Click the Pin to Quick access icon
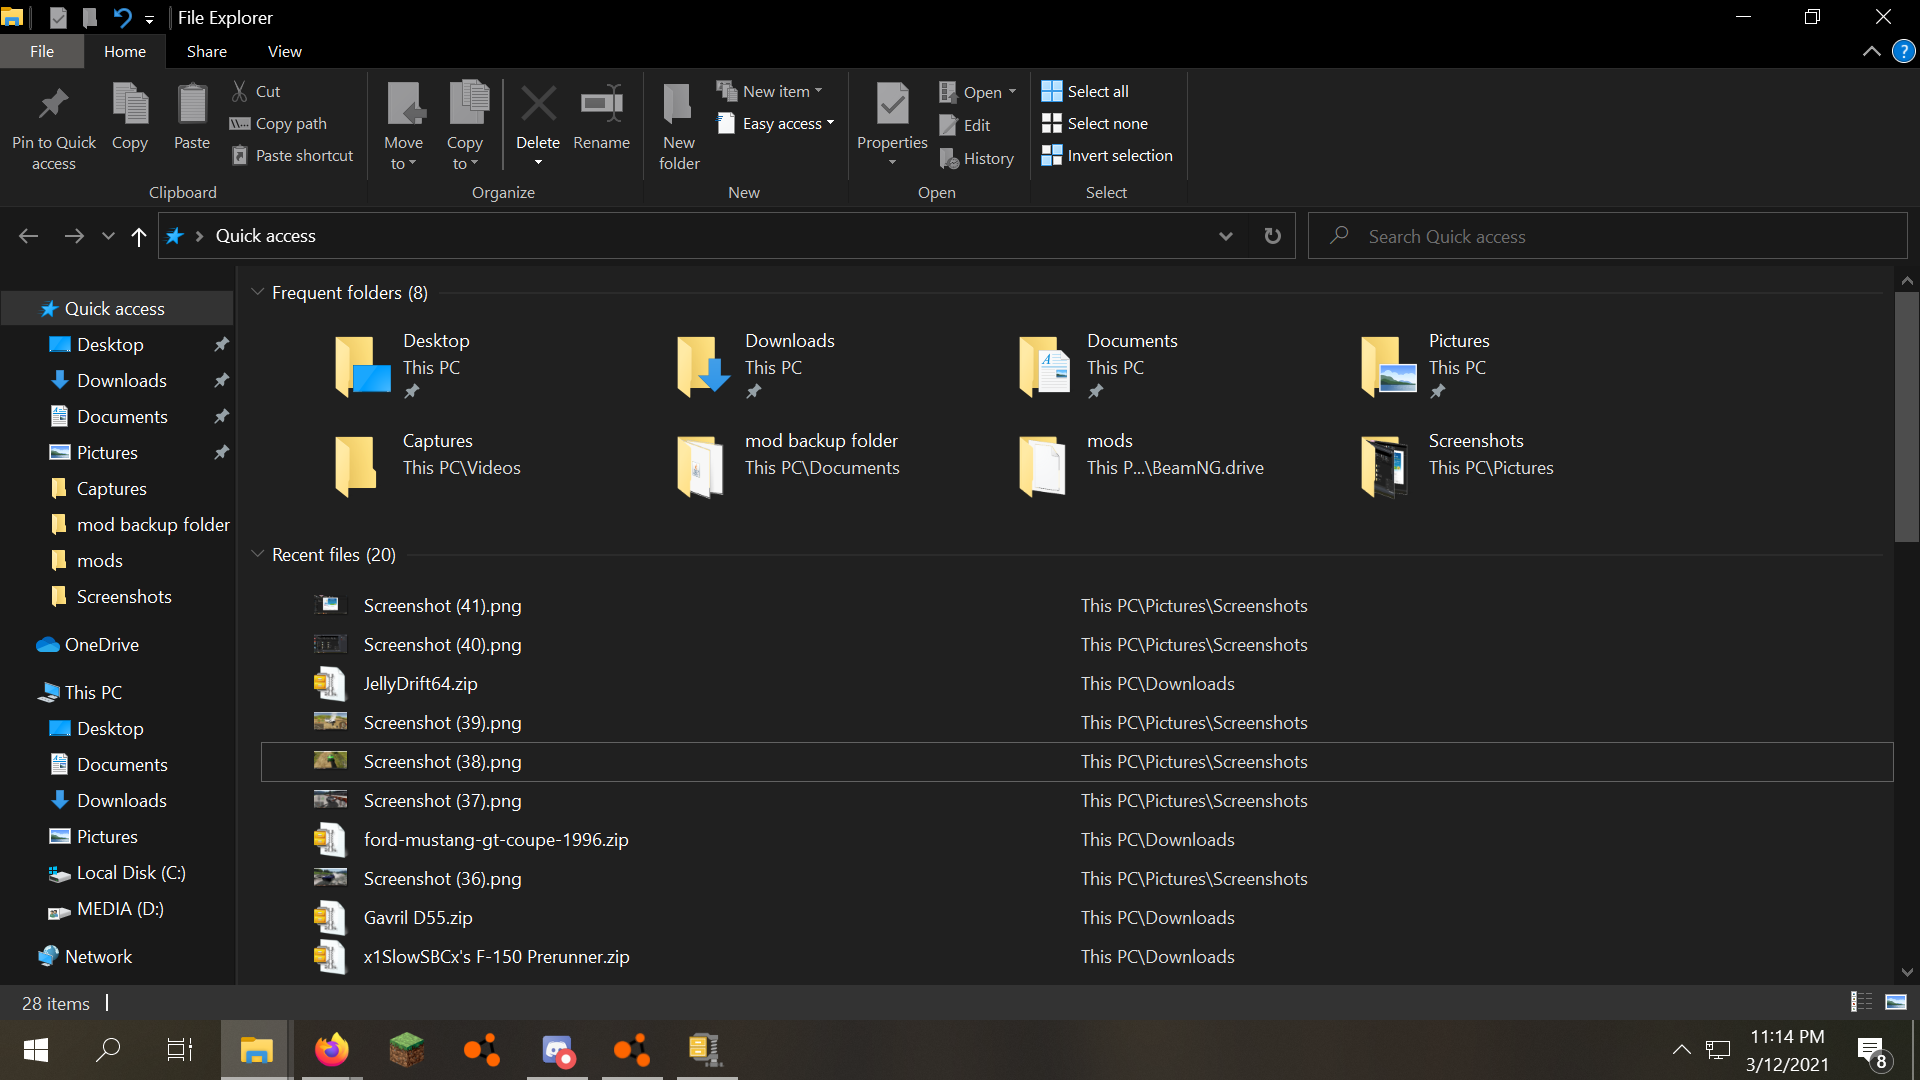Image resolution: width=1920 pixels, height=1080 pixels. coord(53,105)
